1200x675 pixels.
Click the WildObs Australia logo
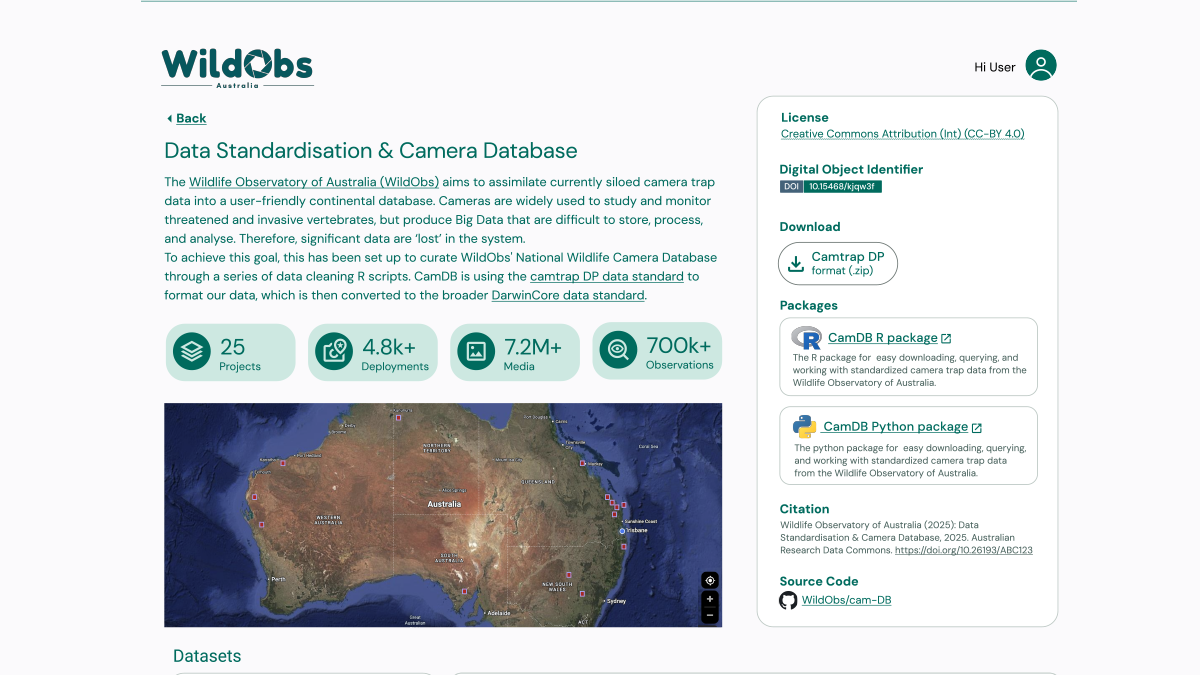237,68
